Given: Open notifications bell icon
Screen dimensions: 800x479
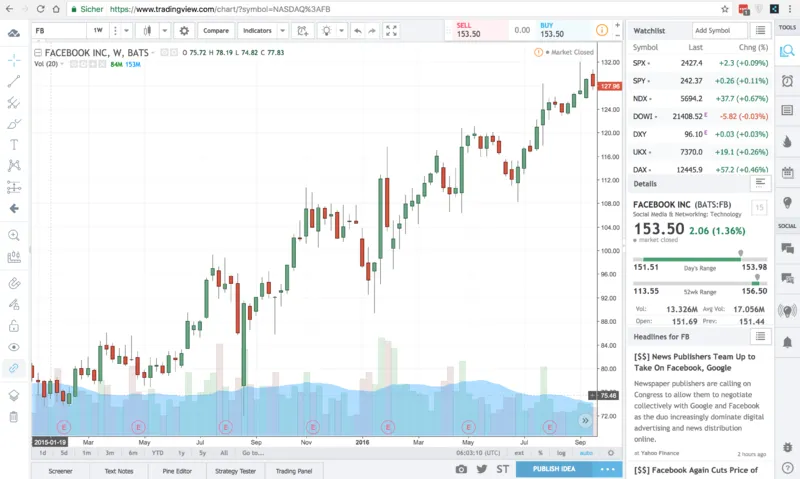Looking at the screenshot, I should coord(787,342).
